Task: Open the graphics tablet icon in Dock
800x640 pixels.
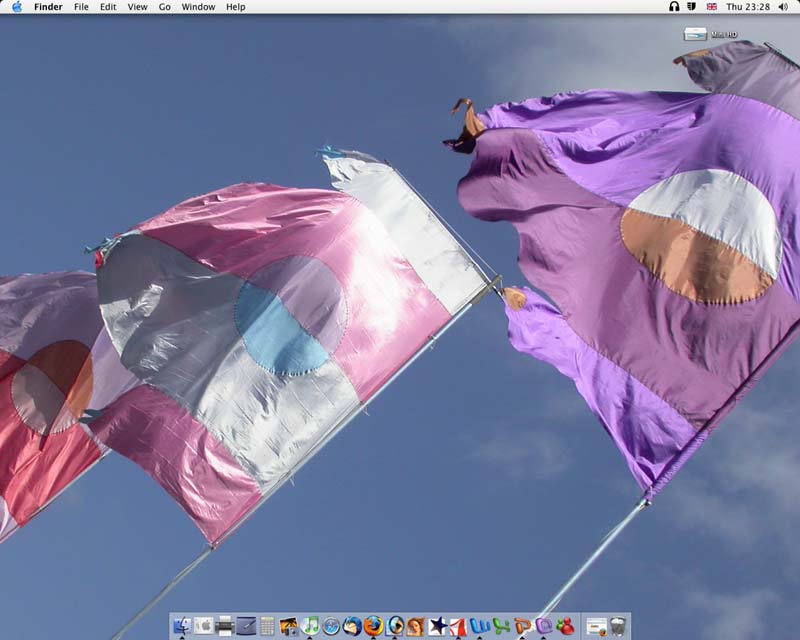Action: click(x=245, y=626)
